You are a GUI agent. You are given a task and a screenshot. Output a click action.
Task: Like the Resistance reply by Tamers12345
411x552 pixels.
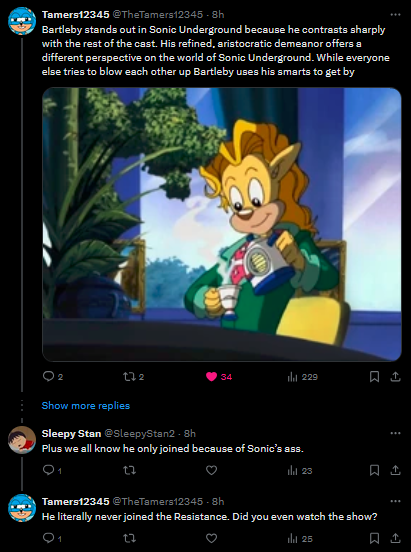(211, 538)
